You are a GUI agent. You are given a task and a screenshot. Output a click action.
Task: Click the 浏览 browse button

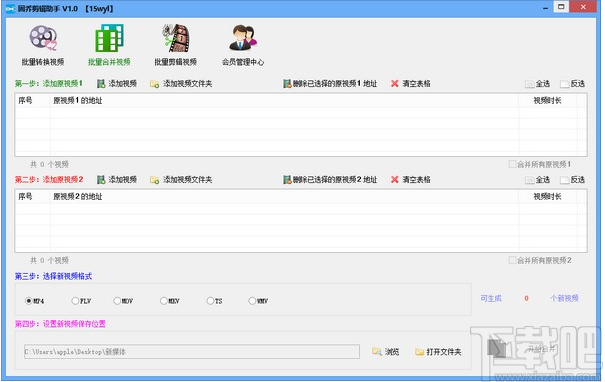pos(385,352)
